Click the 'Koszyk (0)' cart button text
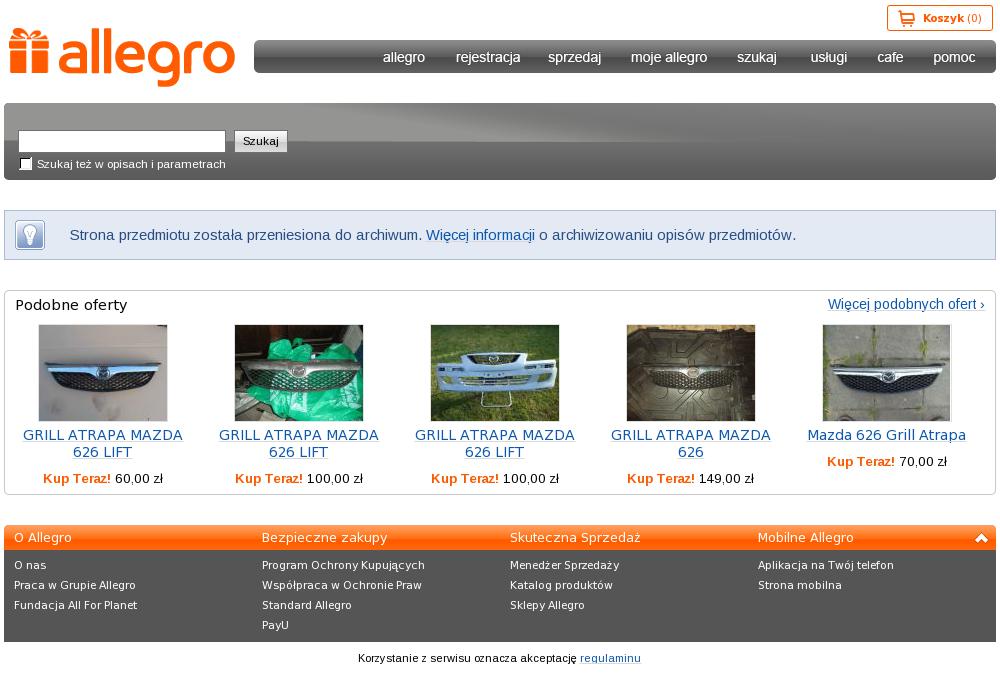The image size is (1000, 678). click(x=952, y=18)
